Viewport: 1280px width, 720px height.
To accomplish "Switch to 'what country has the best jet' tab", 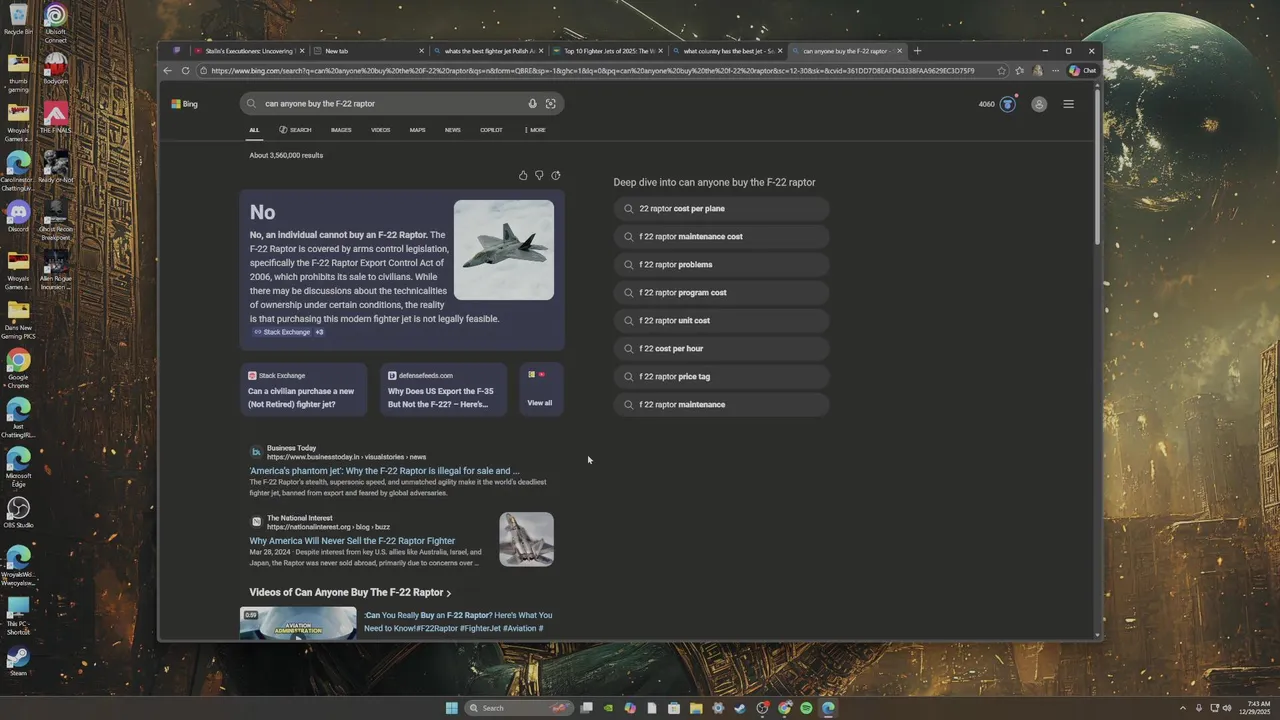I will coord(727,51).
